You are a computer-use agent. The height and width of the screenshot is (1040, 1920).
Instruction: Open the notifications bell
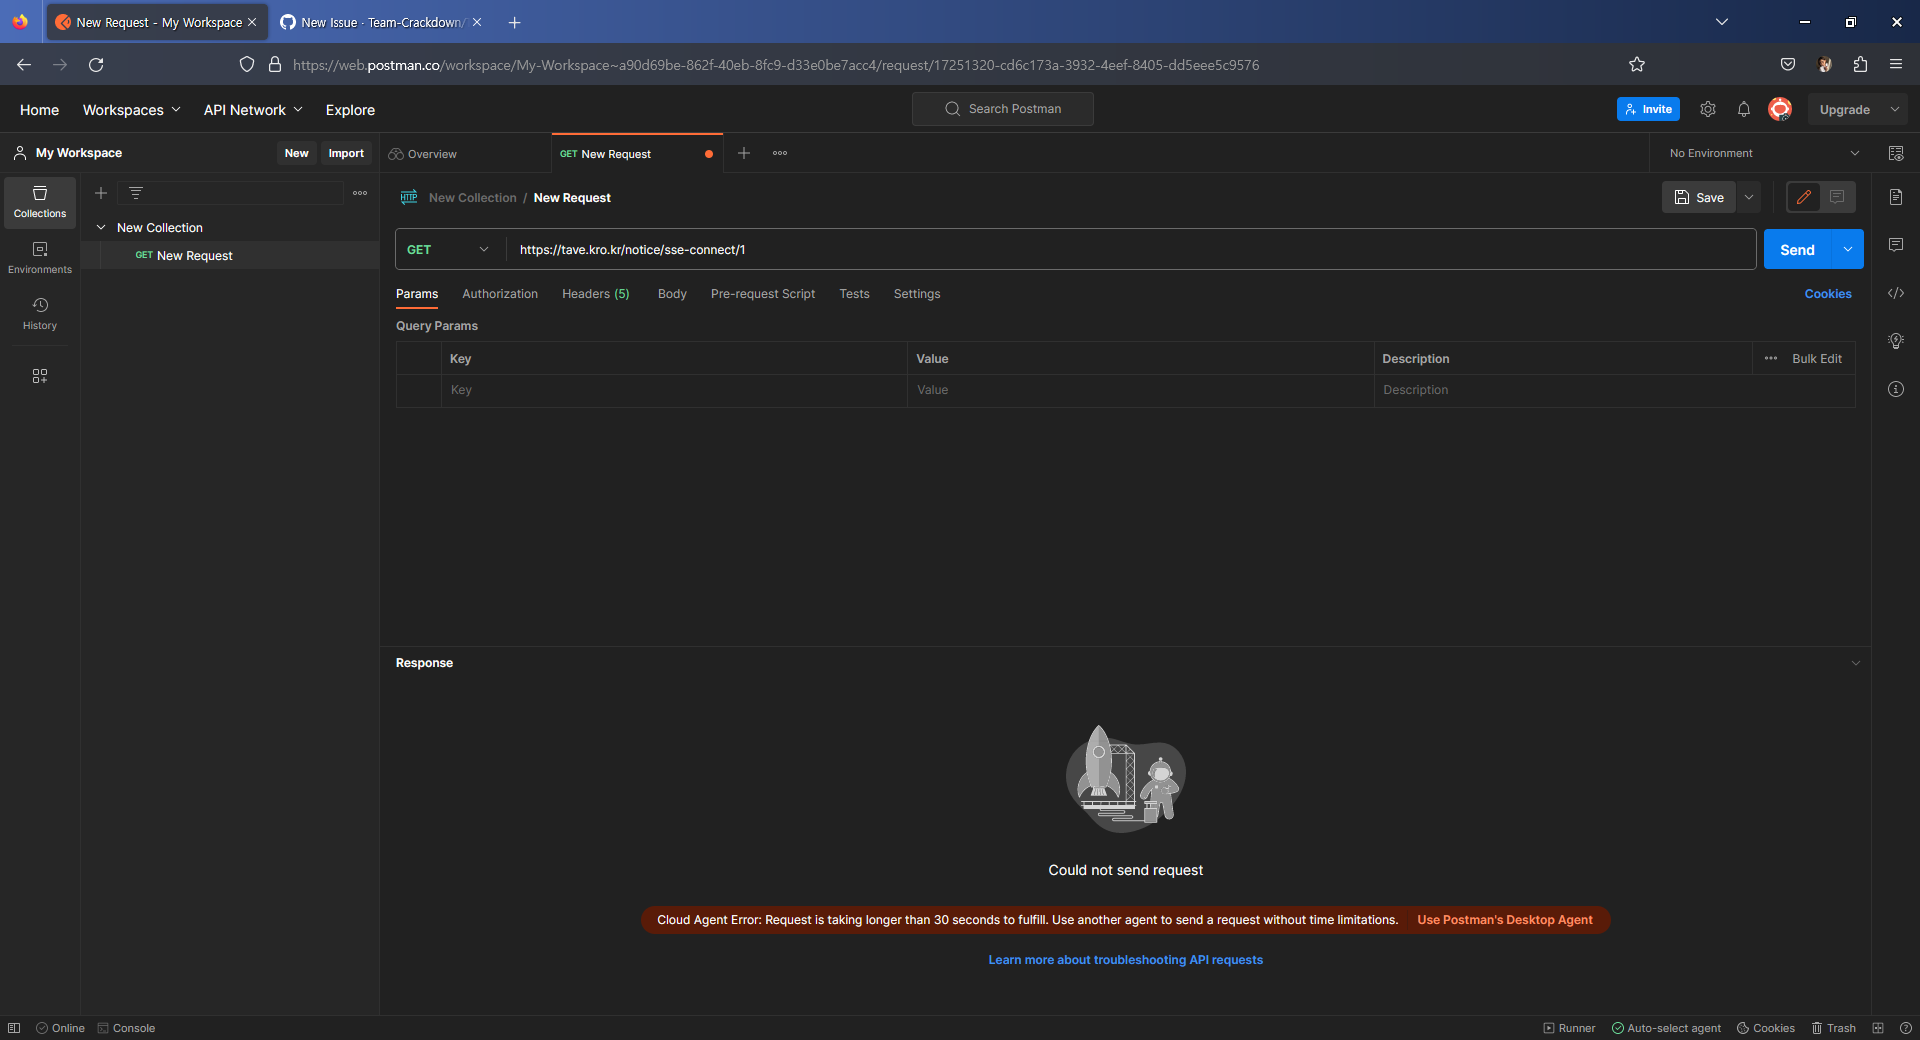coord(1744,109)
